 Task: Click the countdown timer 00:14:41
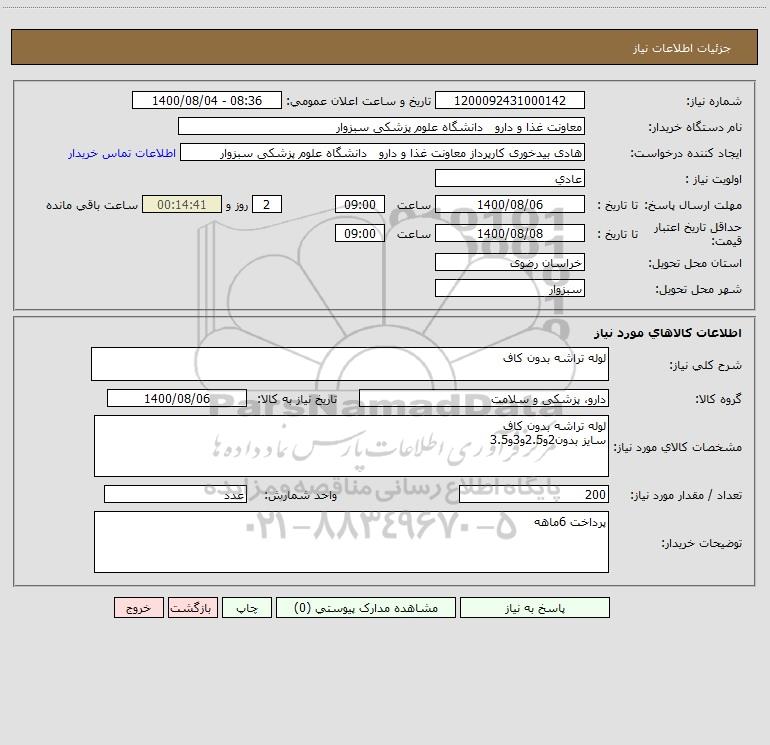pos(182,204)
